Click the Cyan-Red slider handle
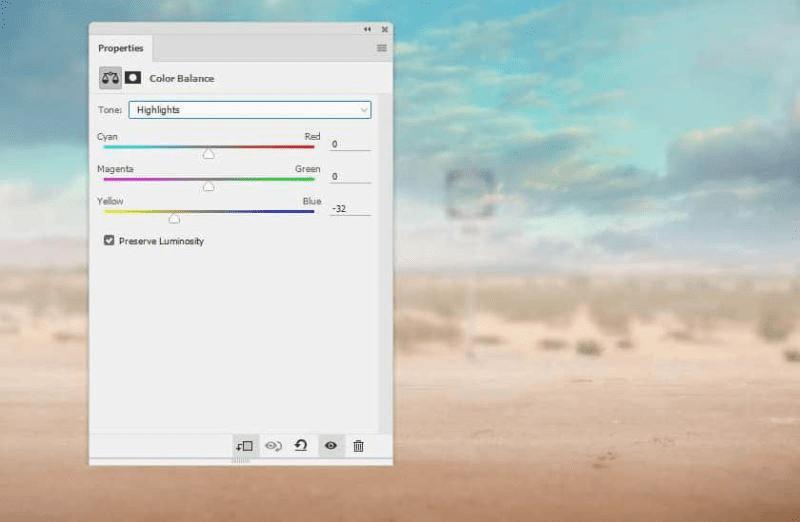 click(x=208, y=154)
